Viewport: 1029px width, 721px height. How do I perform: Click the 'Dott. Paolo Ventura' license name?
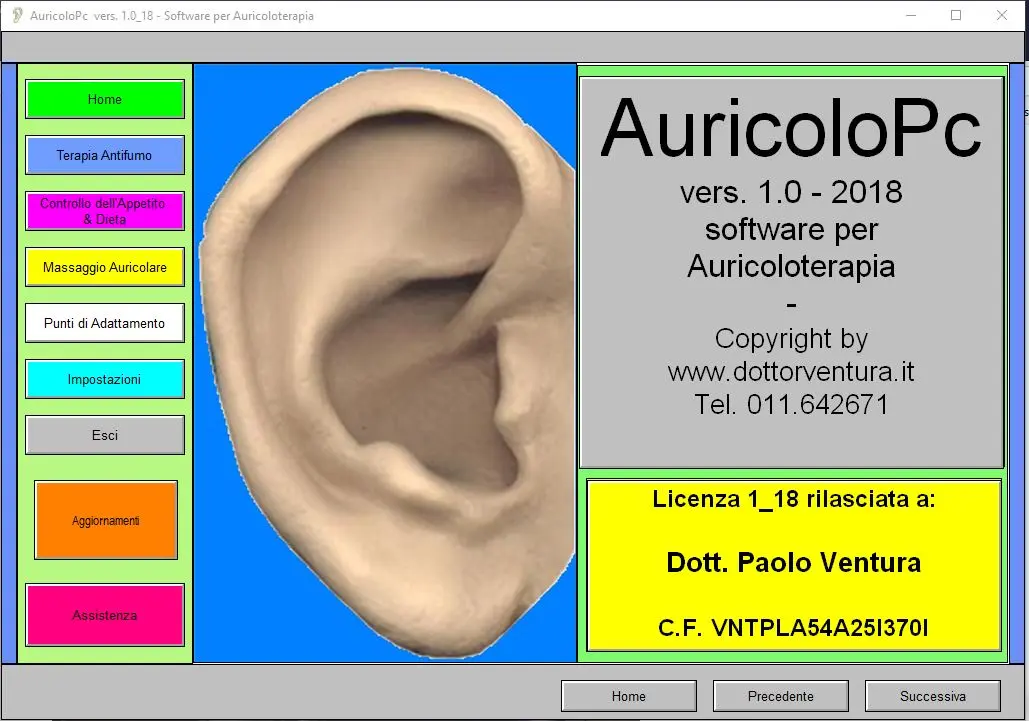tap(794, 562)
